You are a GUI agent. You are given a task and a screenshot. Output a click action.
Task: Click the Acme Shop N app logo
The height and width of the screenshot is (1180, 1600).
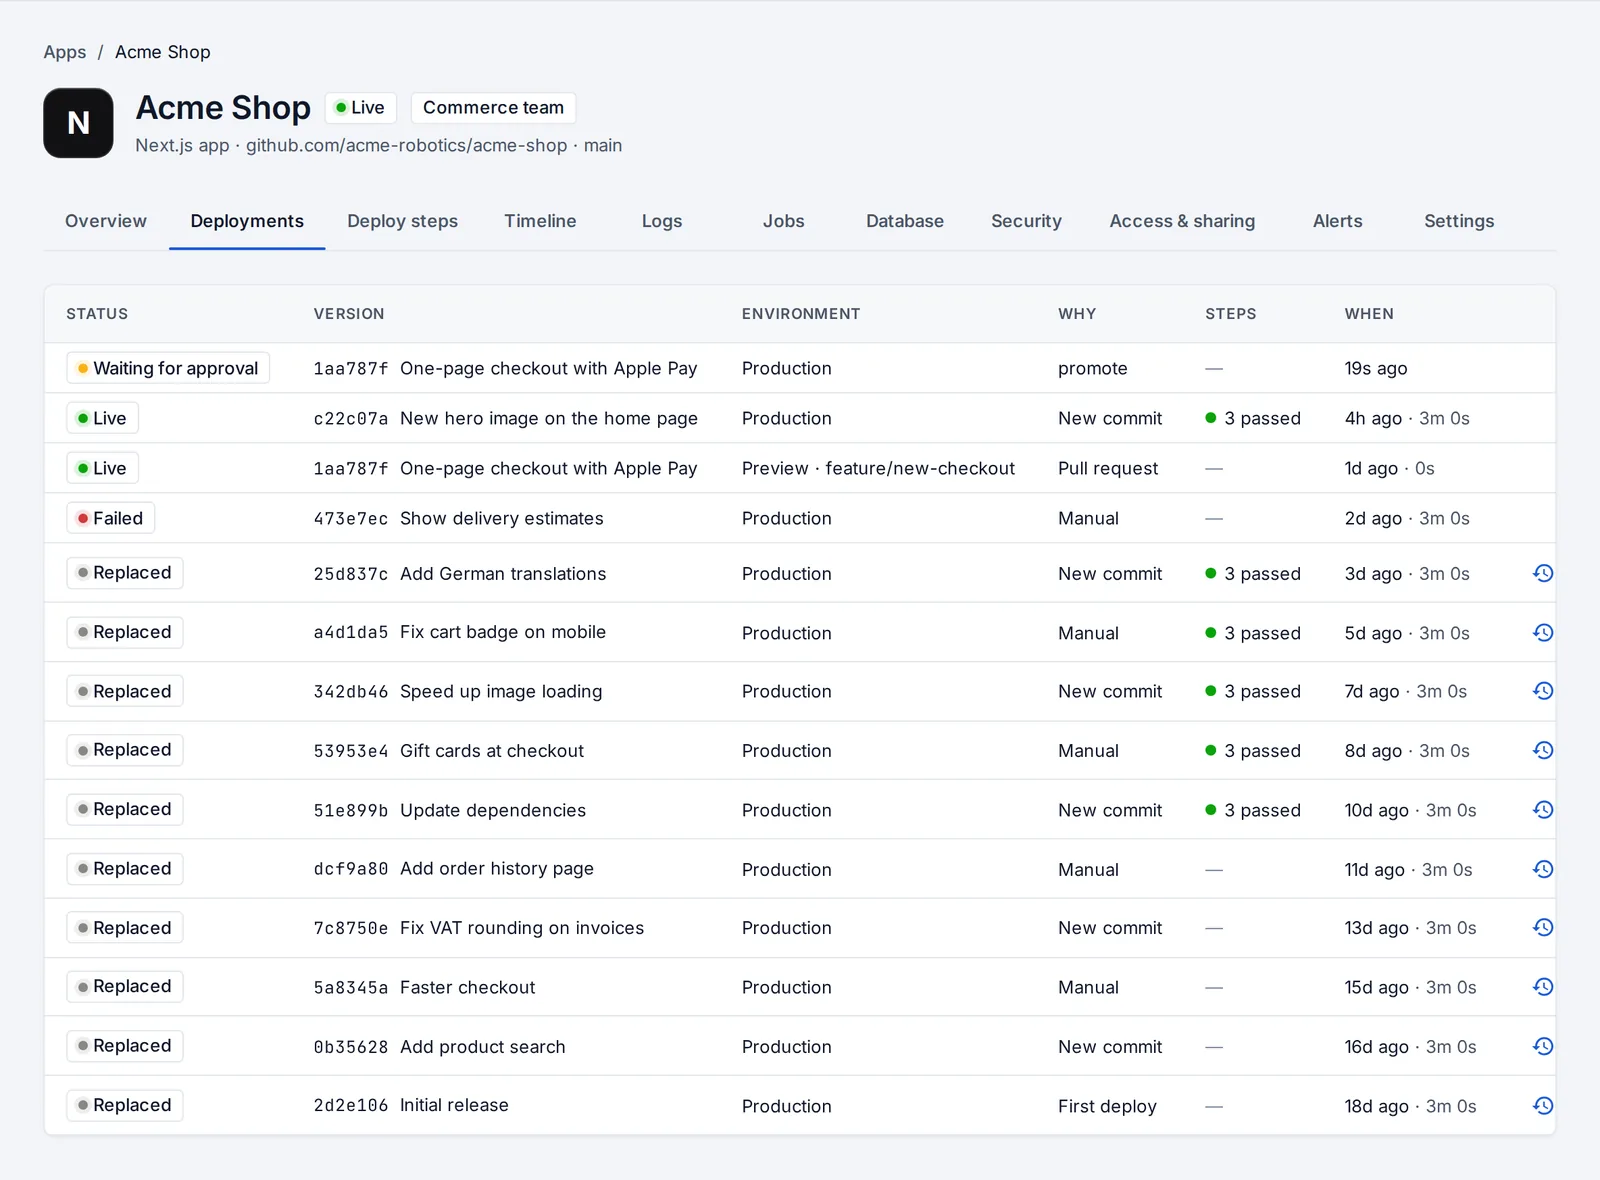coord(78,123)
